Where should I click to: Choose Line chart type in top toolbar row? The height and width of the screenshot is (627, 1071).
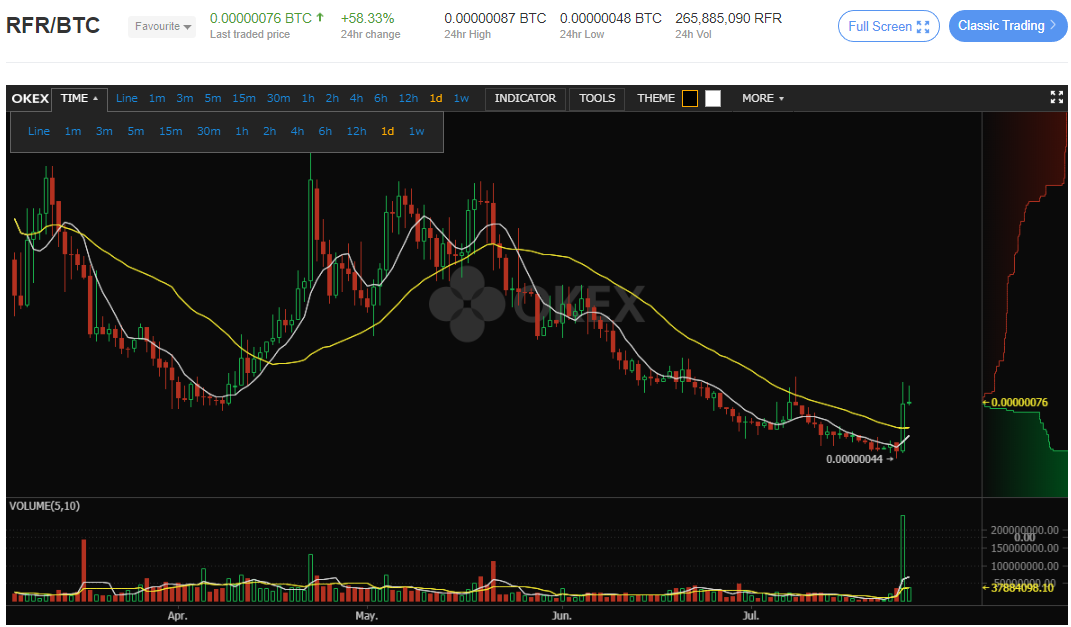tap(127, 98)
